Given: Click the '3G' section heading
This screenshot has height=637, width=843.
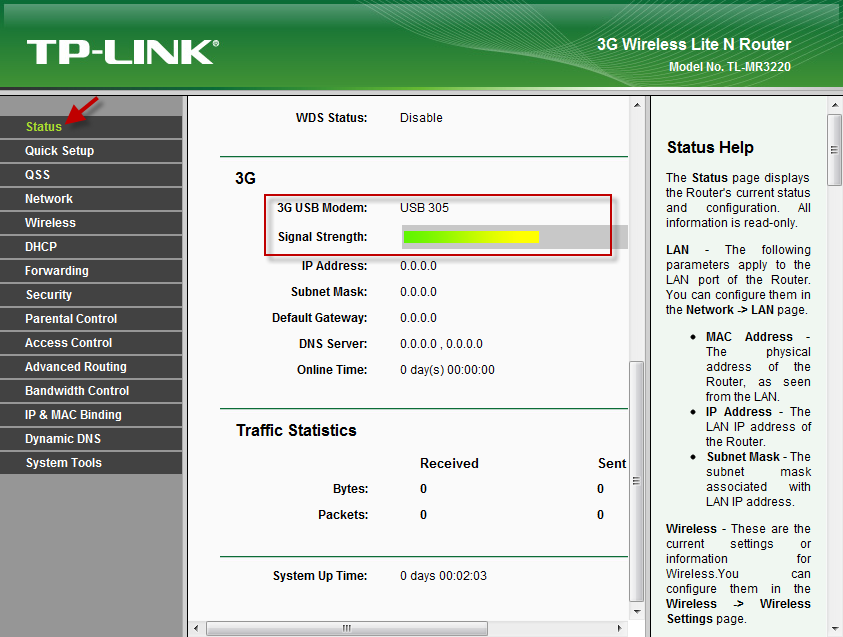Looking at the screenshot, I should coord(245,178).
